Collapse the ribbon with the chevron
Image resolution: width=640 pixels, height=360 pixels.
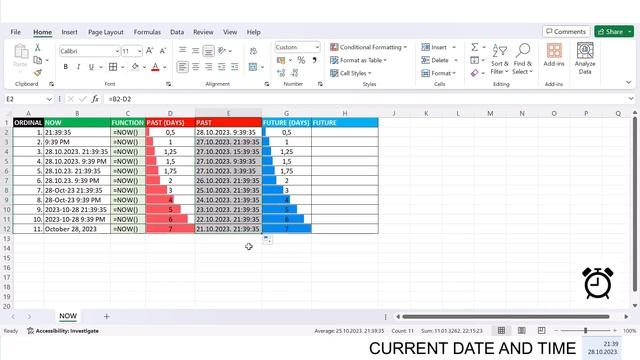629,82
